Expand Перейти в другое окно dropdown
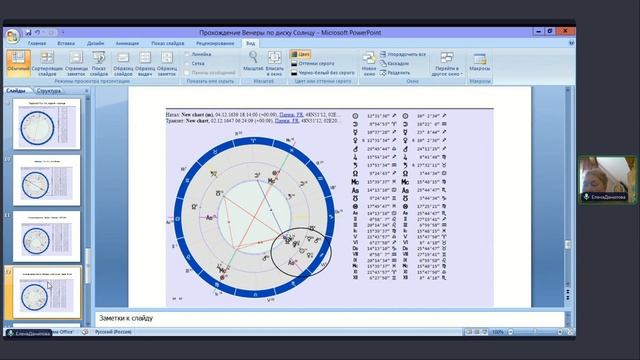Viewport: 640px width, 360px height. click(x=447, y=63)
